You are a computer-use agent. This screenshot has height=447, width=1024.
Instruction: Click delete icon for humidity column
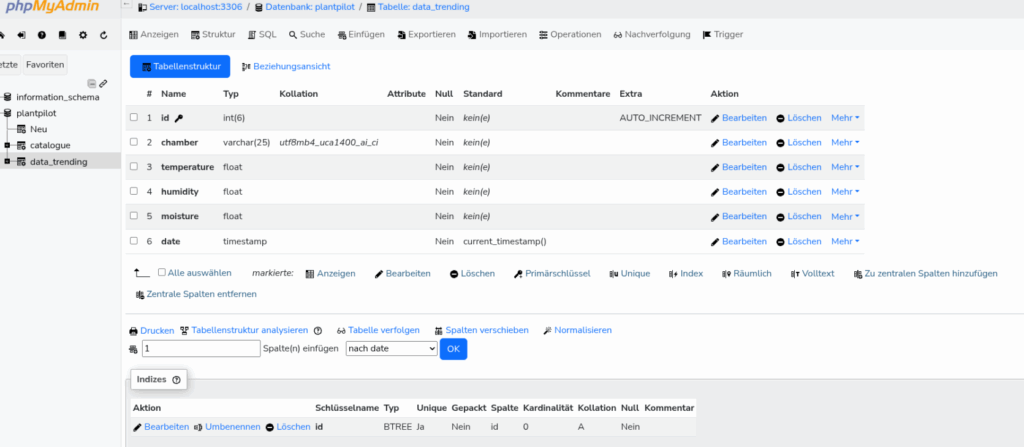(781, 192)
